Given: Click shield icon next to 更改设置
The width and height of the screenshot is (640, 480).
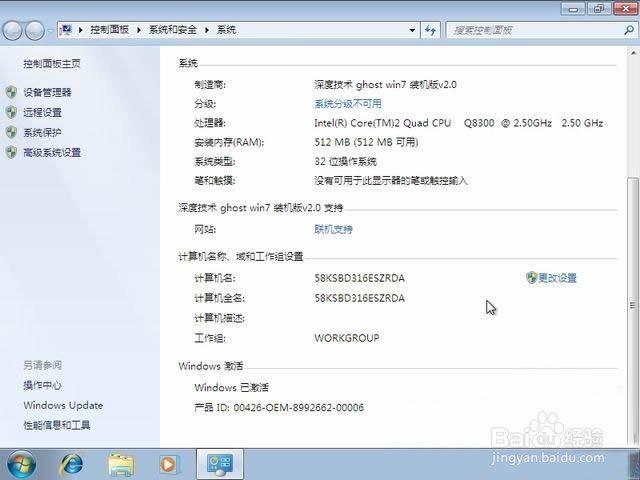Looking at the screenshot, I should 531,278.
